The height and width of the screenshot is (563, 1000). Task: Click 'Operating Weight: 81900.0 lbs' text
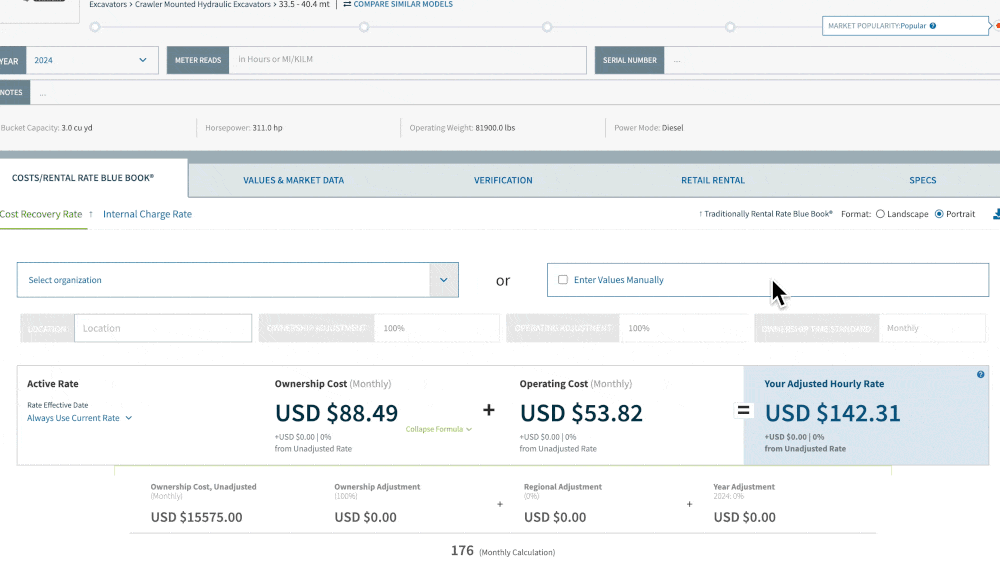click(462, 128)
